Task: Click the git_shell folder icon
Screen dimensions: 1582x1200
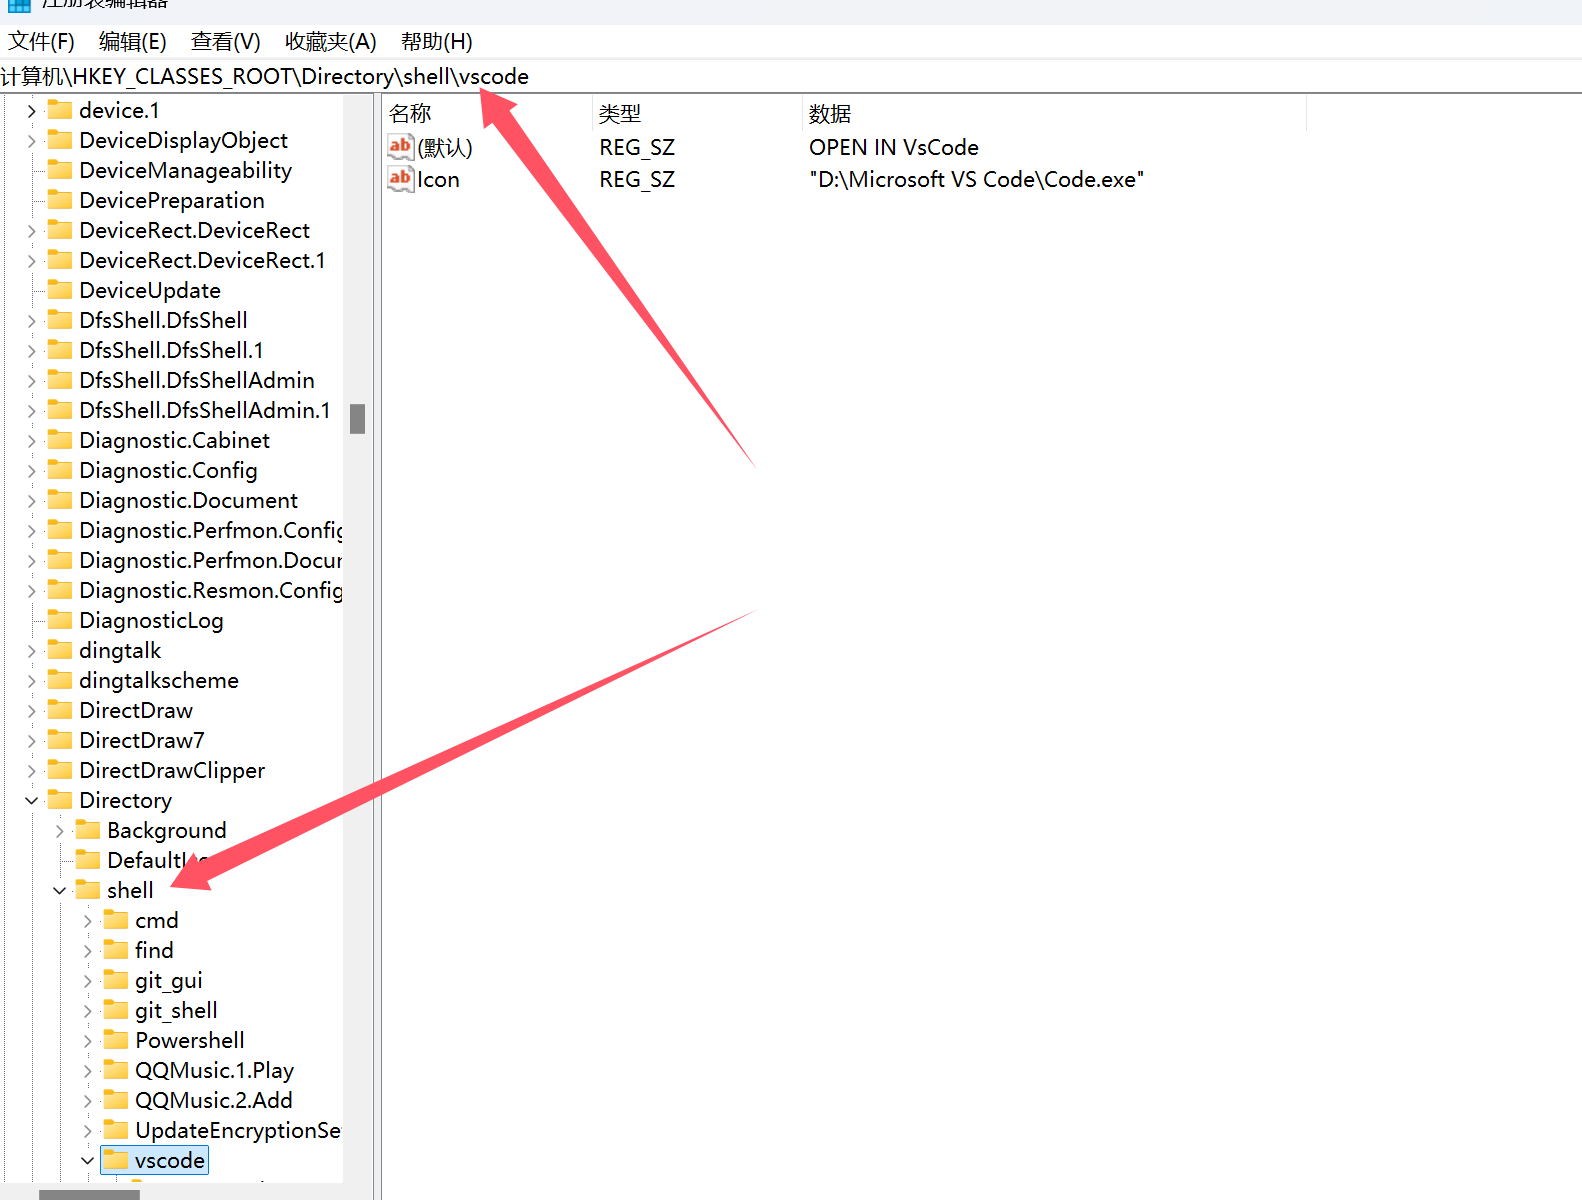Action: [x=116, y=1010]
